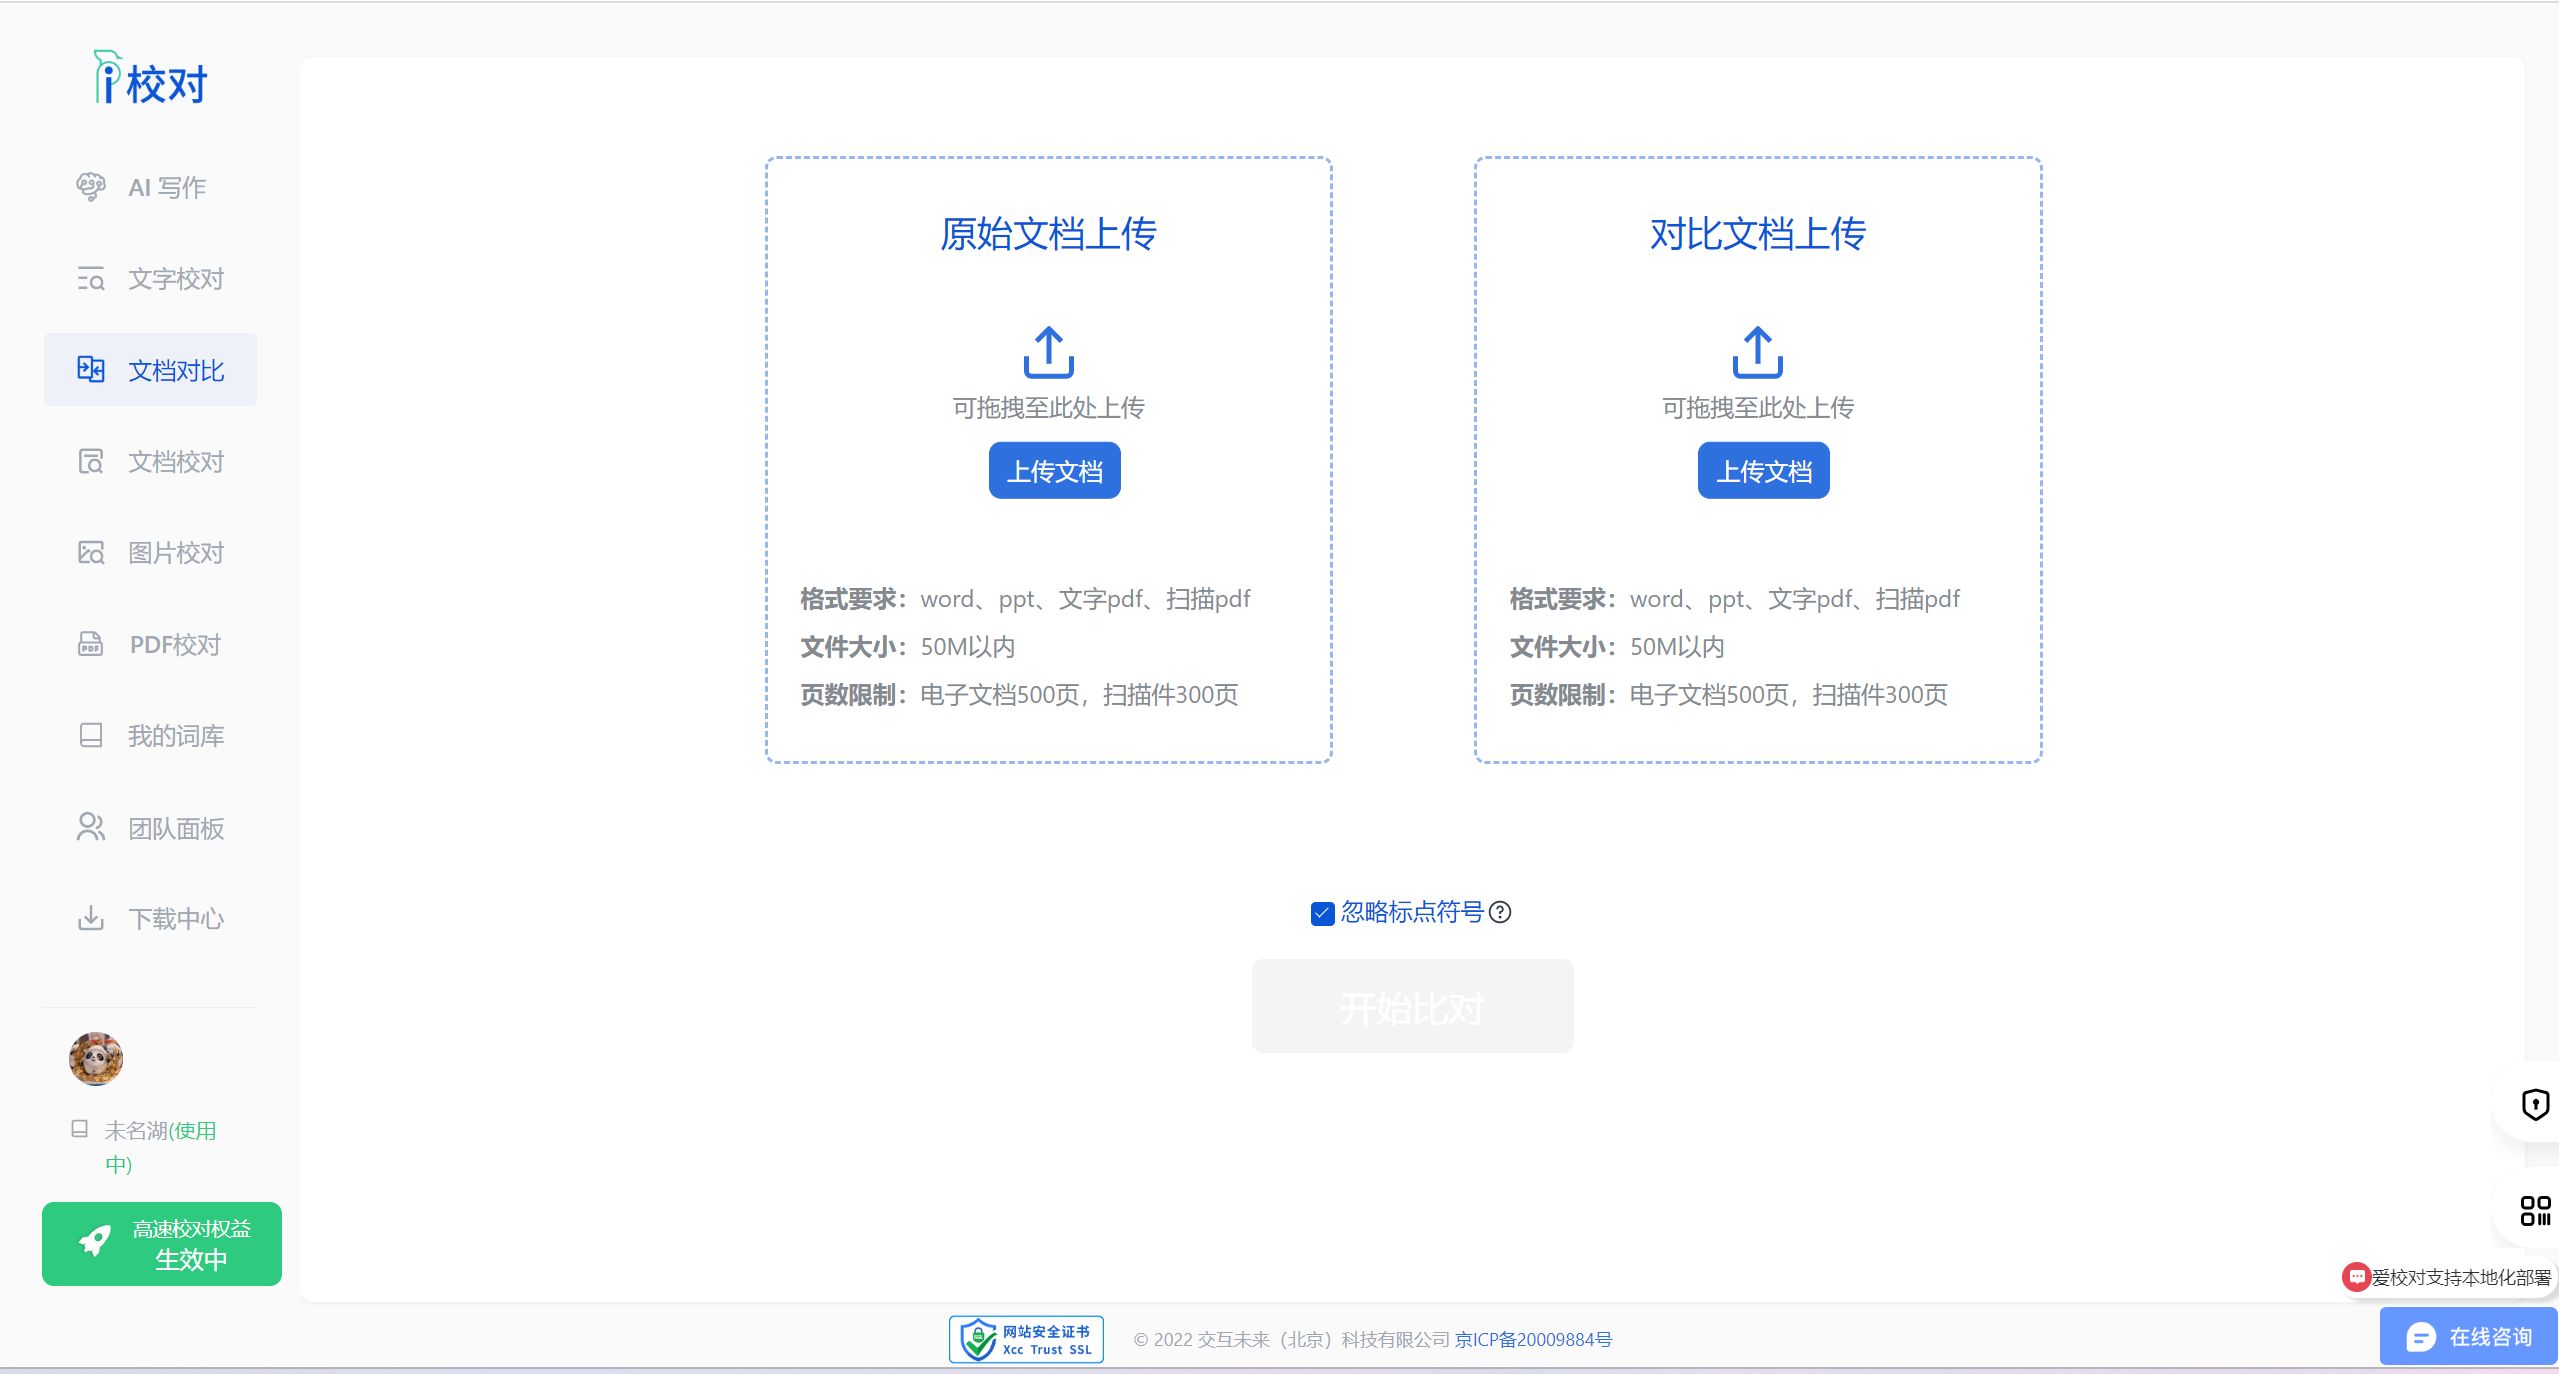The height and width of the screenshot is (1374, 2559).
Task: Open the shield icon on right edge
Action: (2535, 1104)
